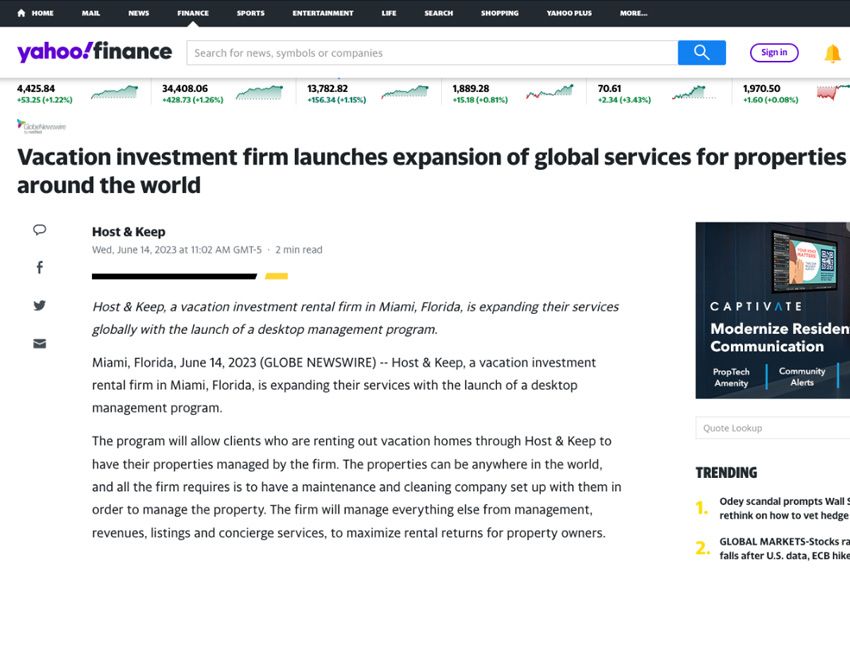Open the Captivate advertisement banner
Image resolution: width=850 pixels, height=660 pixels.
tap(772, 310)
